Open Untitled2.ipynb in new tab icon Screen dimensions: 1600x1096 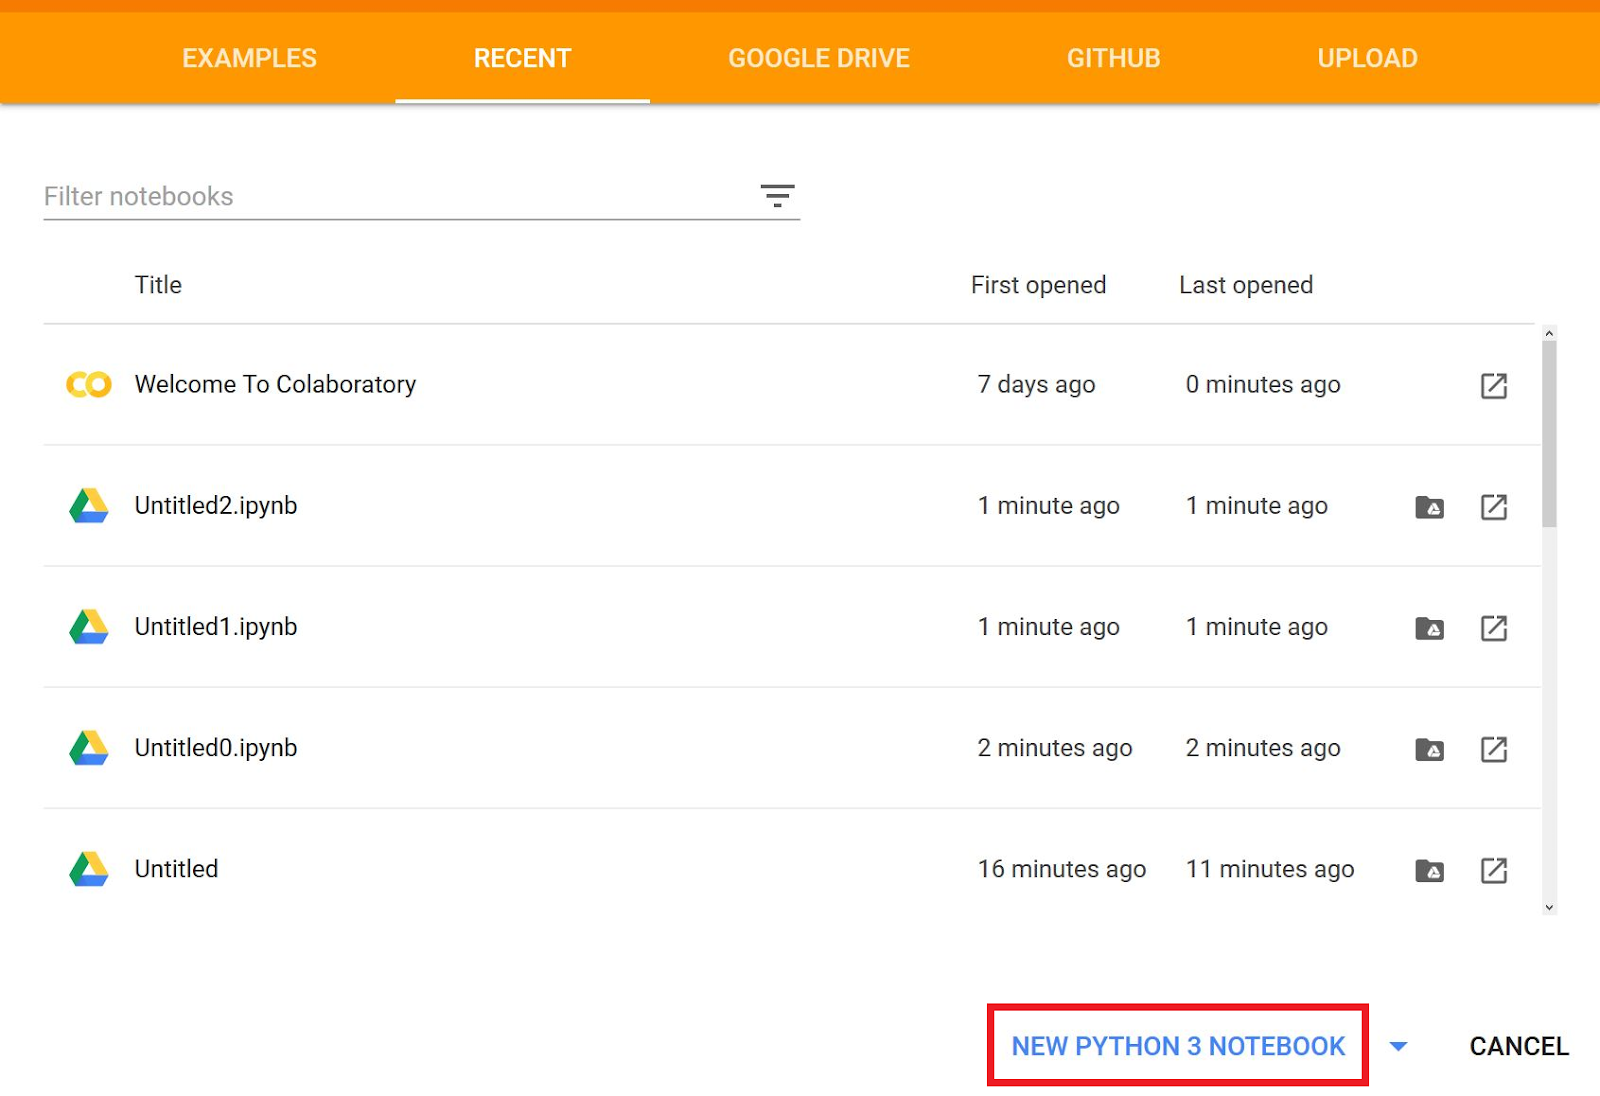pyautogui.click(x=1494, y=507)
